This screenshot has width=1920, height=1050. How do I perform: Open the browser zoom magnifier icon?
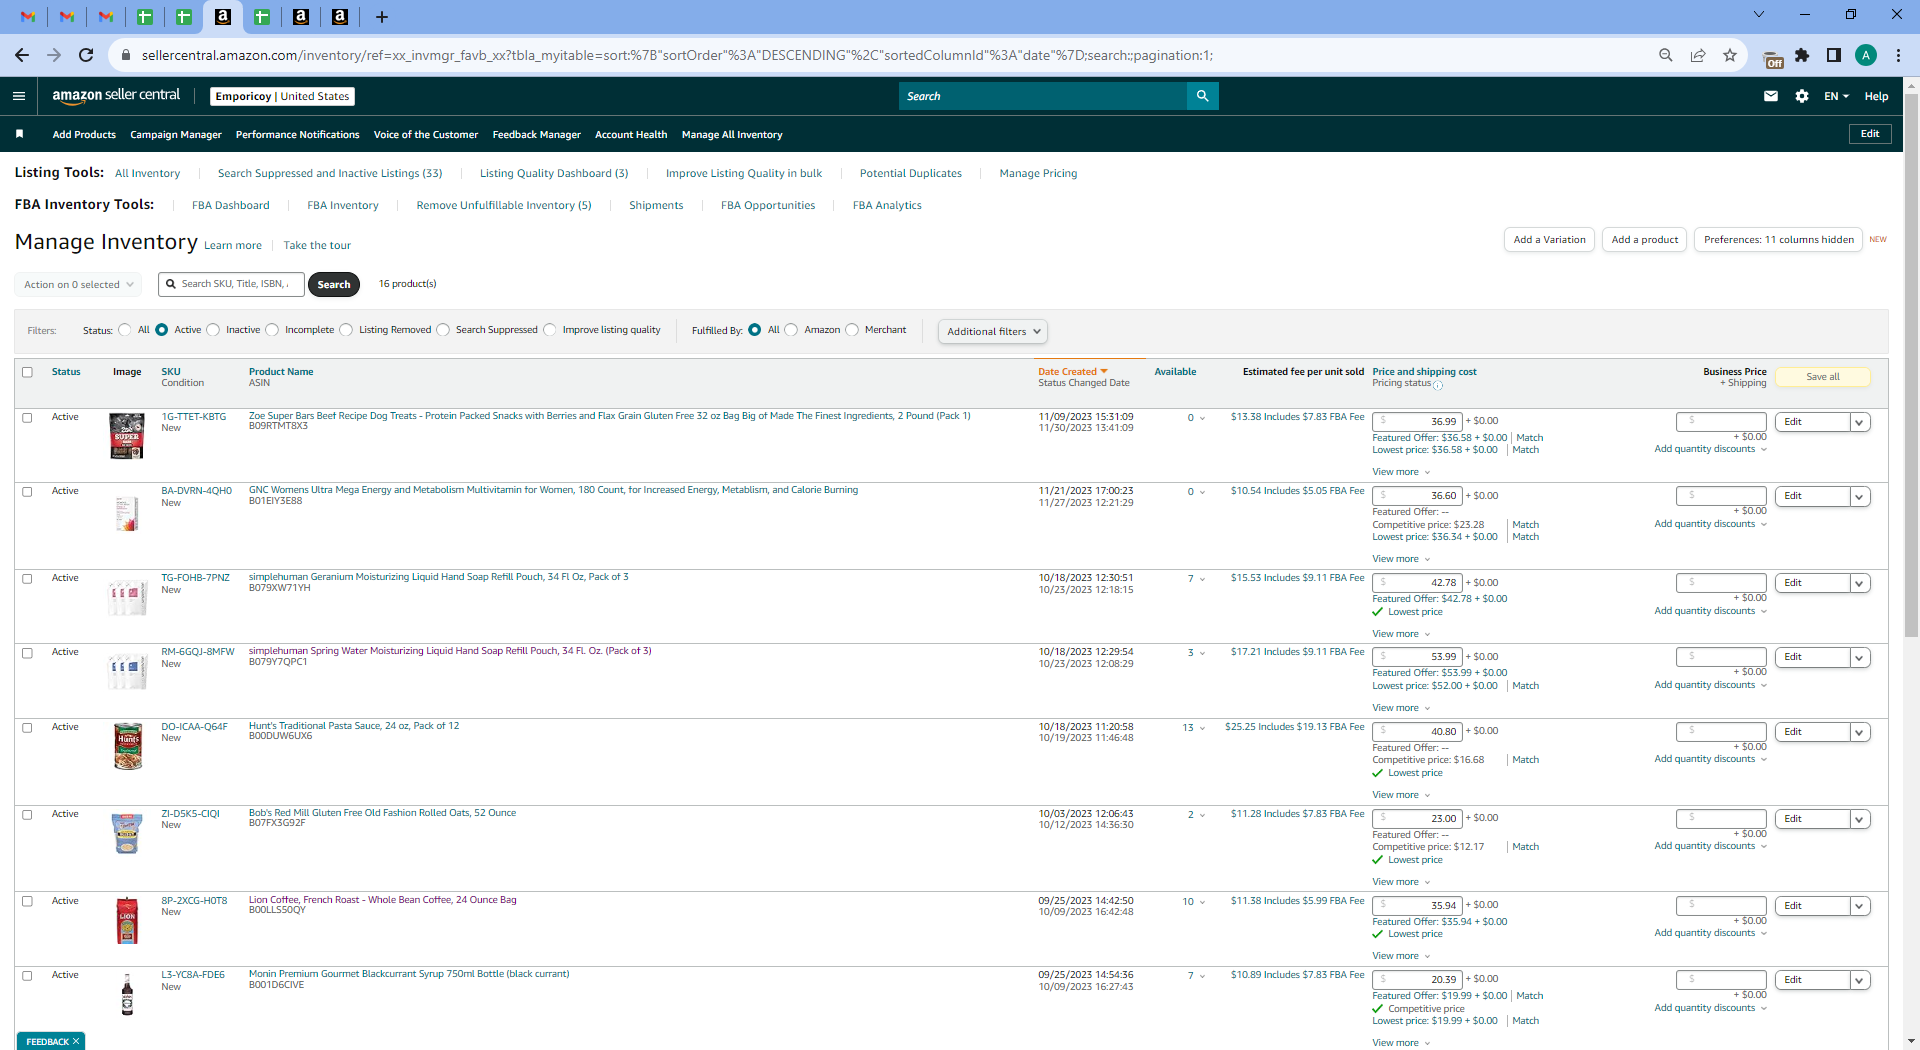(x=1666, y=55)
